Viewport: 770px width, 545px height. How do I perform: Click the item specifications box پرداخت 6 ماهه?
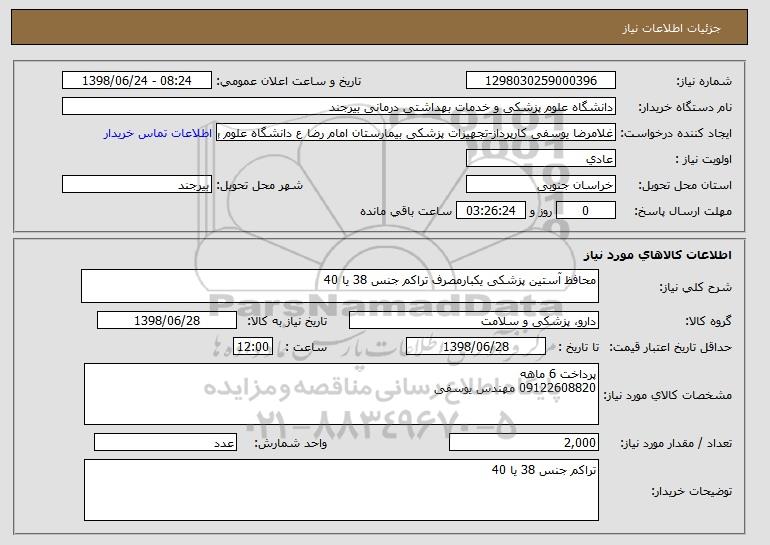341,394
